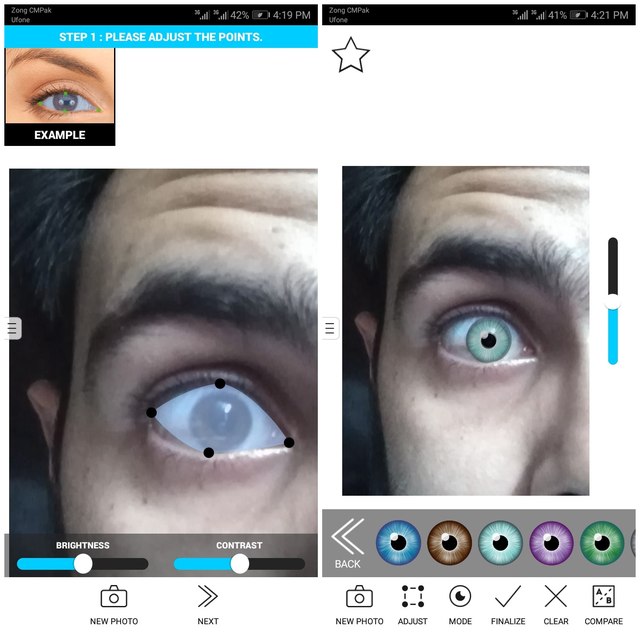Select the bottom eyelid control point
This screenshot has width=640, height=636.
point(209,452)
